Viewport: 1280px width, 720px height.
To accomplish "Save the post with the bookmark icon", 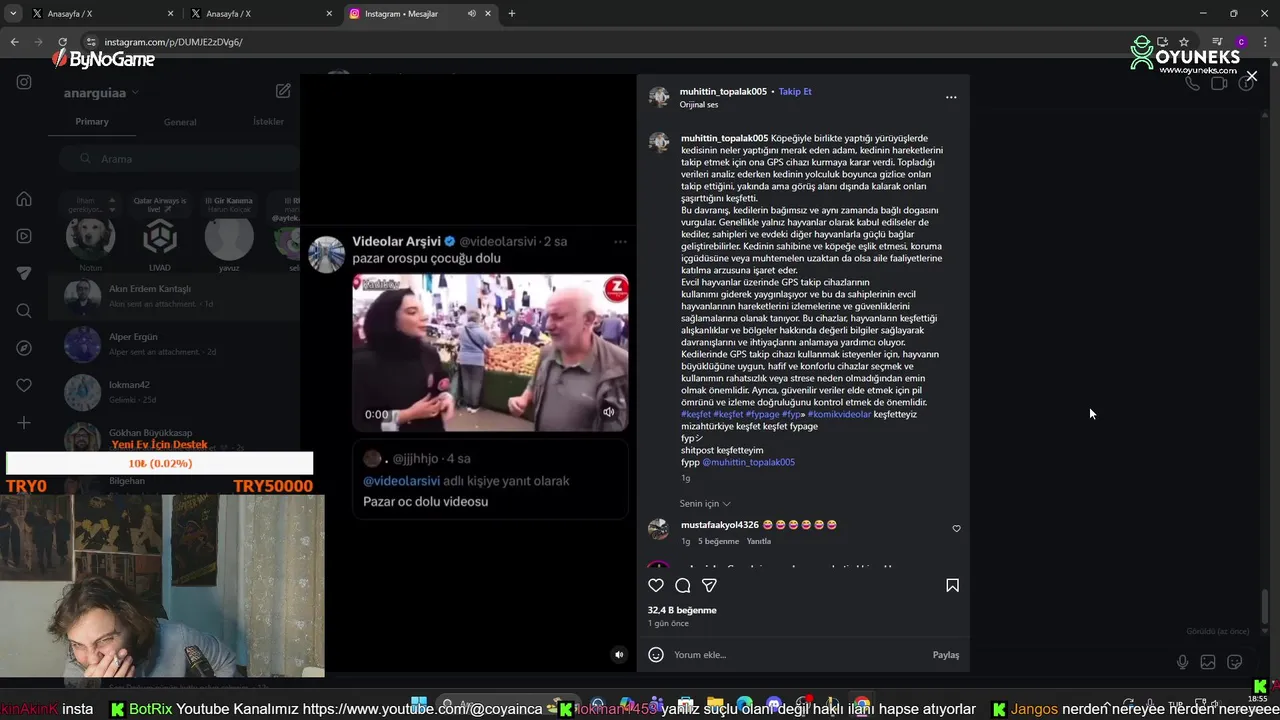I will [952, 585].
